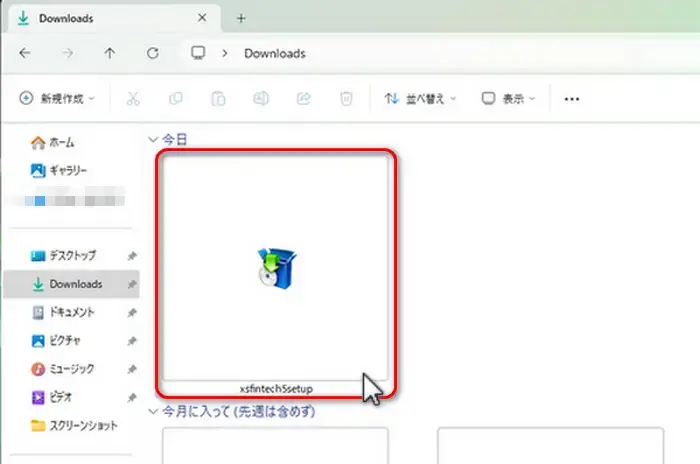Open the 並べ替え sort dropdown

pos(420,99)
